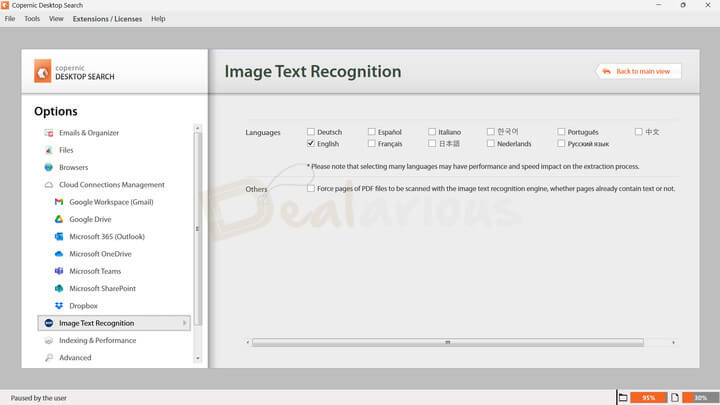Enable the Deutsch language checkbox
Screen dimensions: 720x405
(x=311, y=132)
